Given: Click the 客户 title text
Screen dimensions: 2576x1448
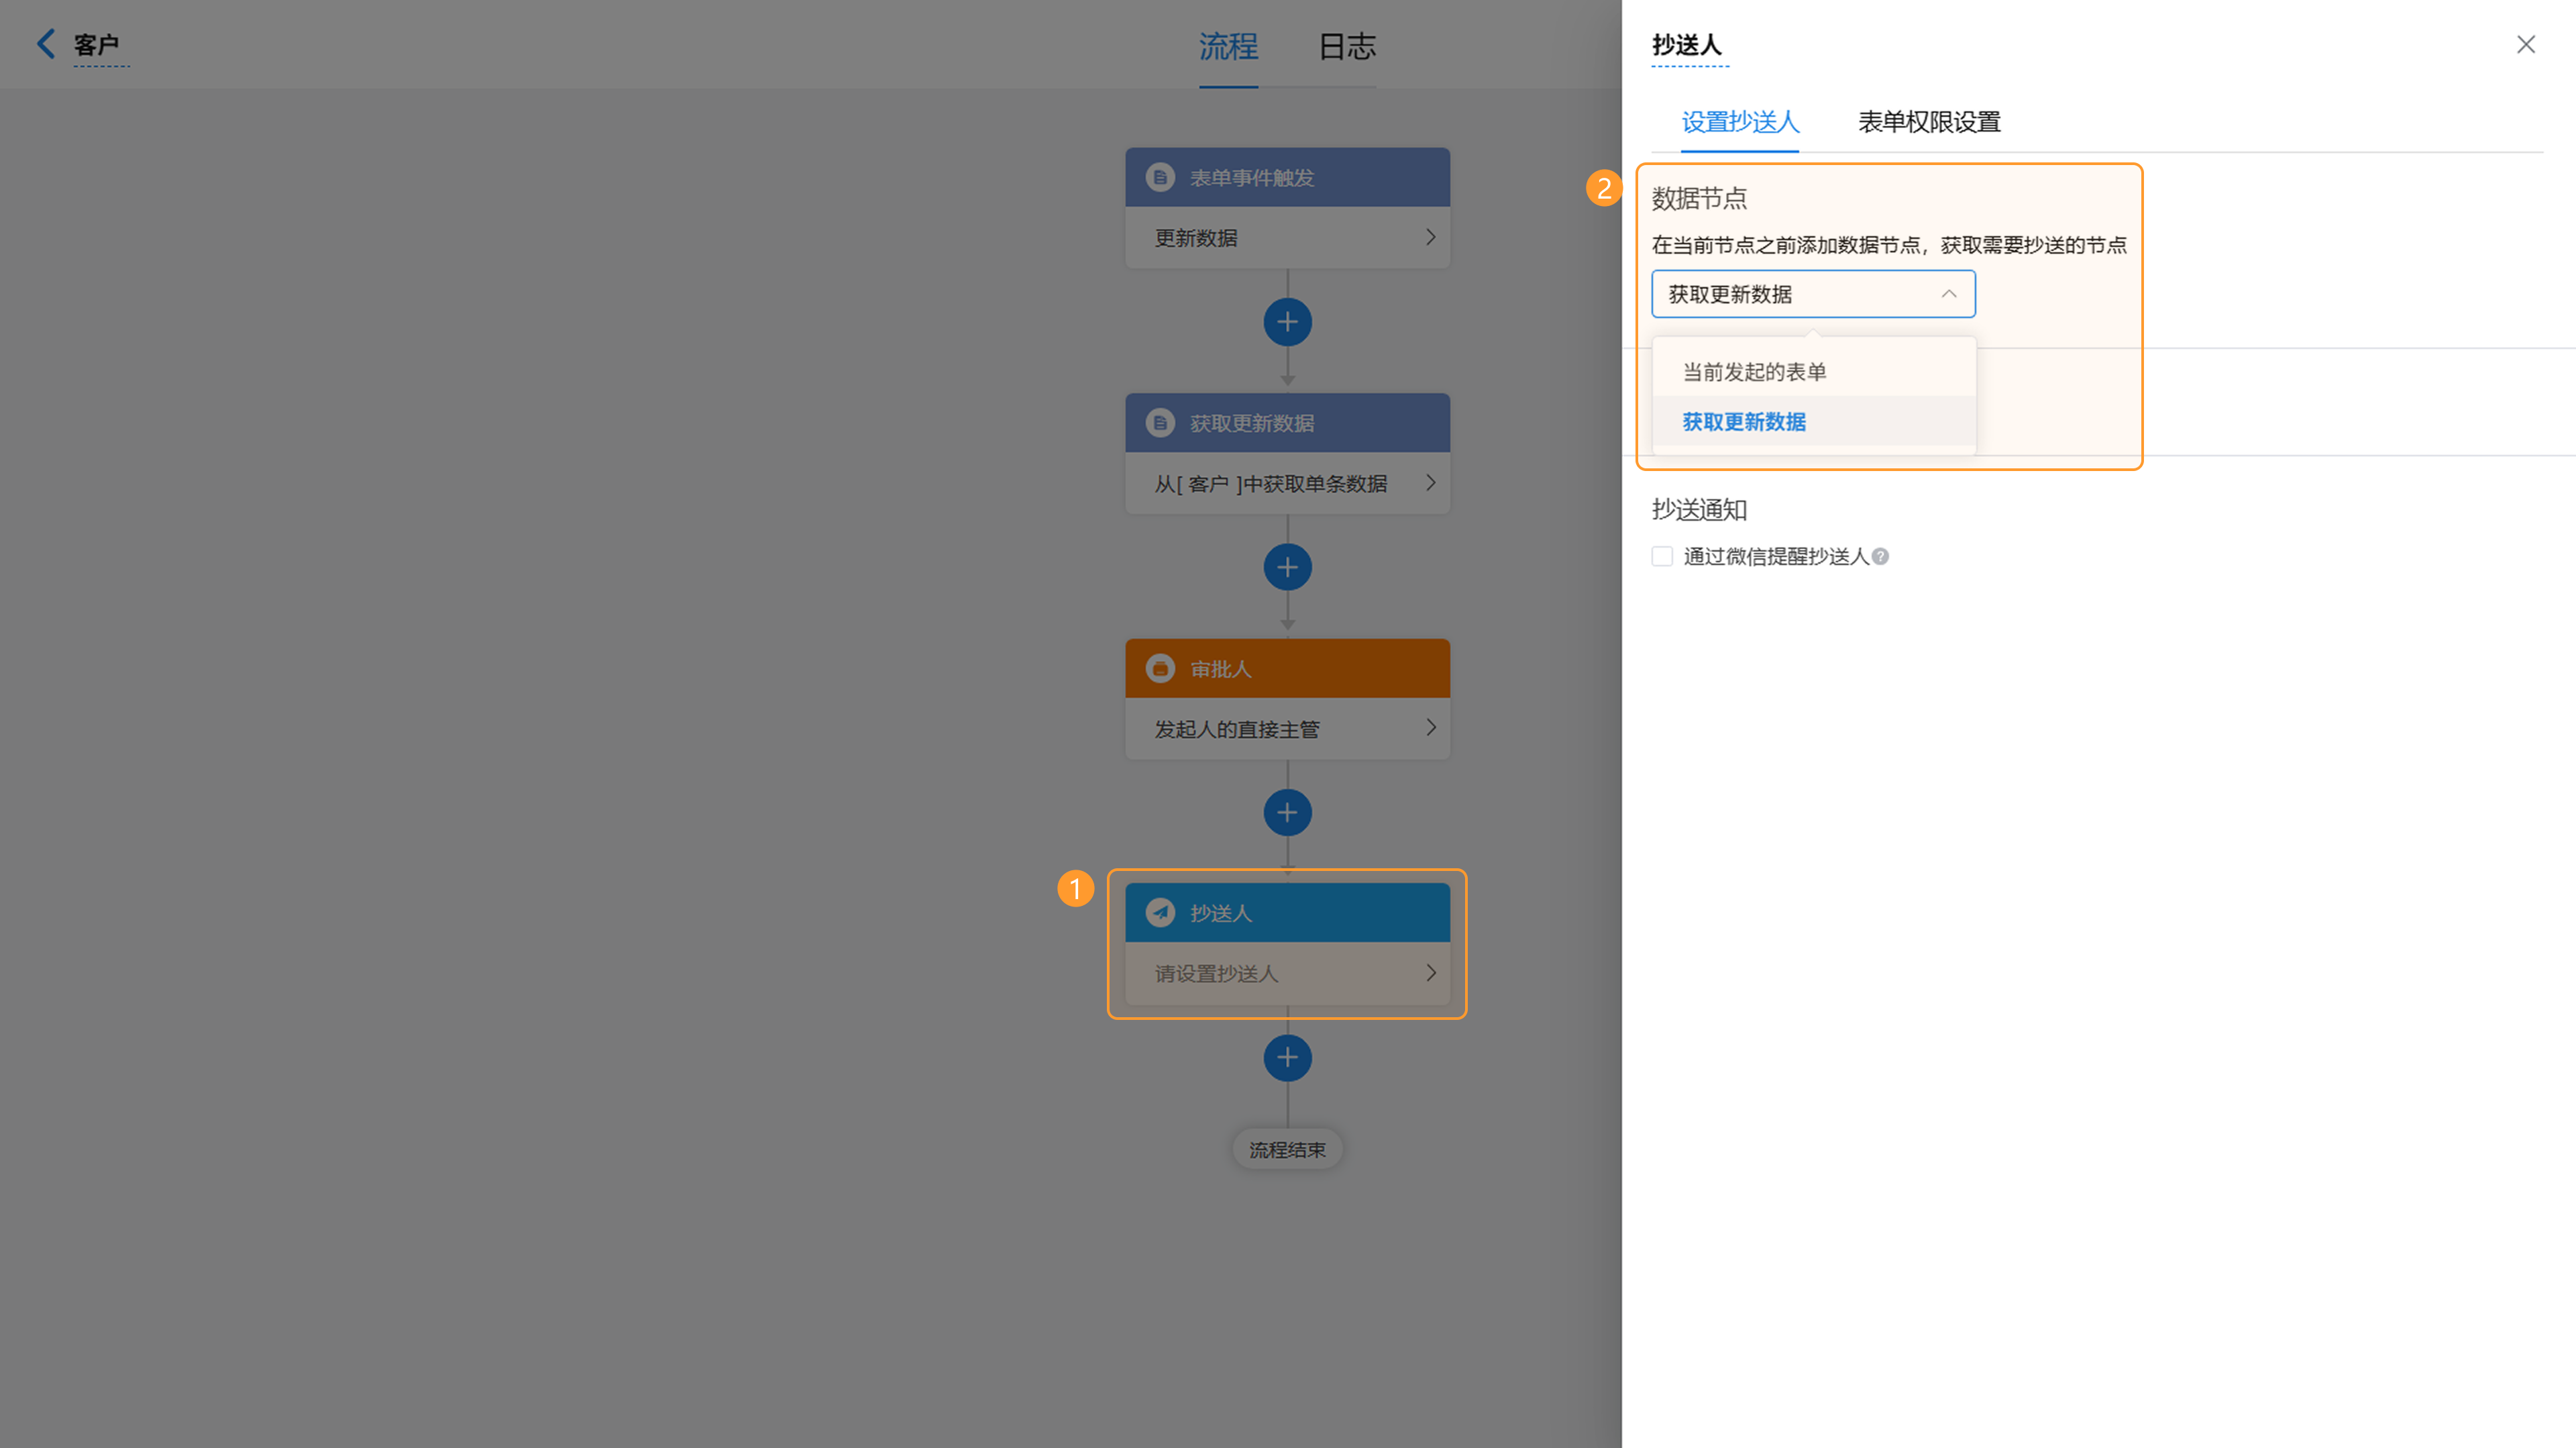Looking at the screenshot, I should pyautogui.click(x=96, y=45).
